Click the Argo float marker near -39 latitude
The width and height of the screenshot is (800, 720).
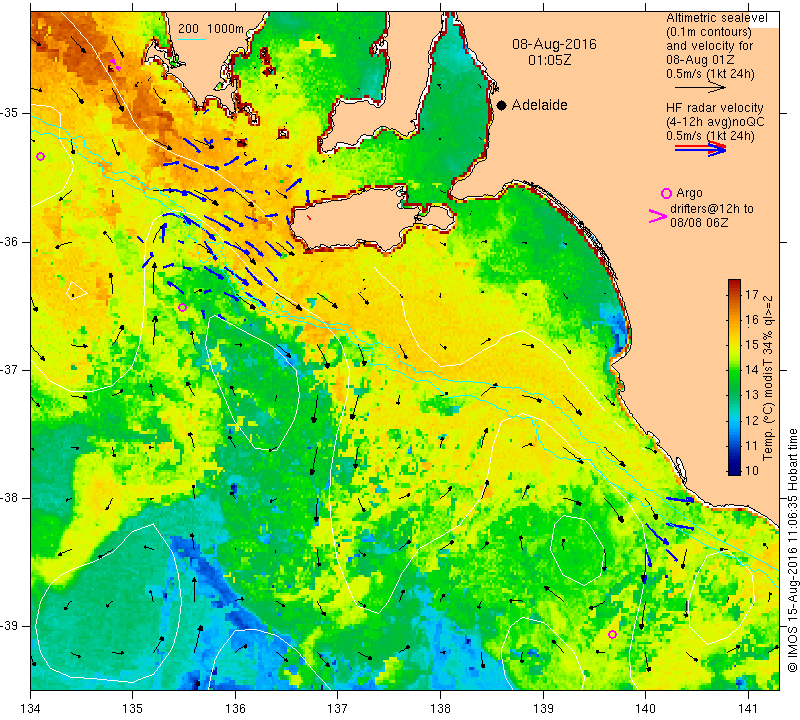612,634
